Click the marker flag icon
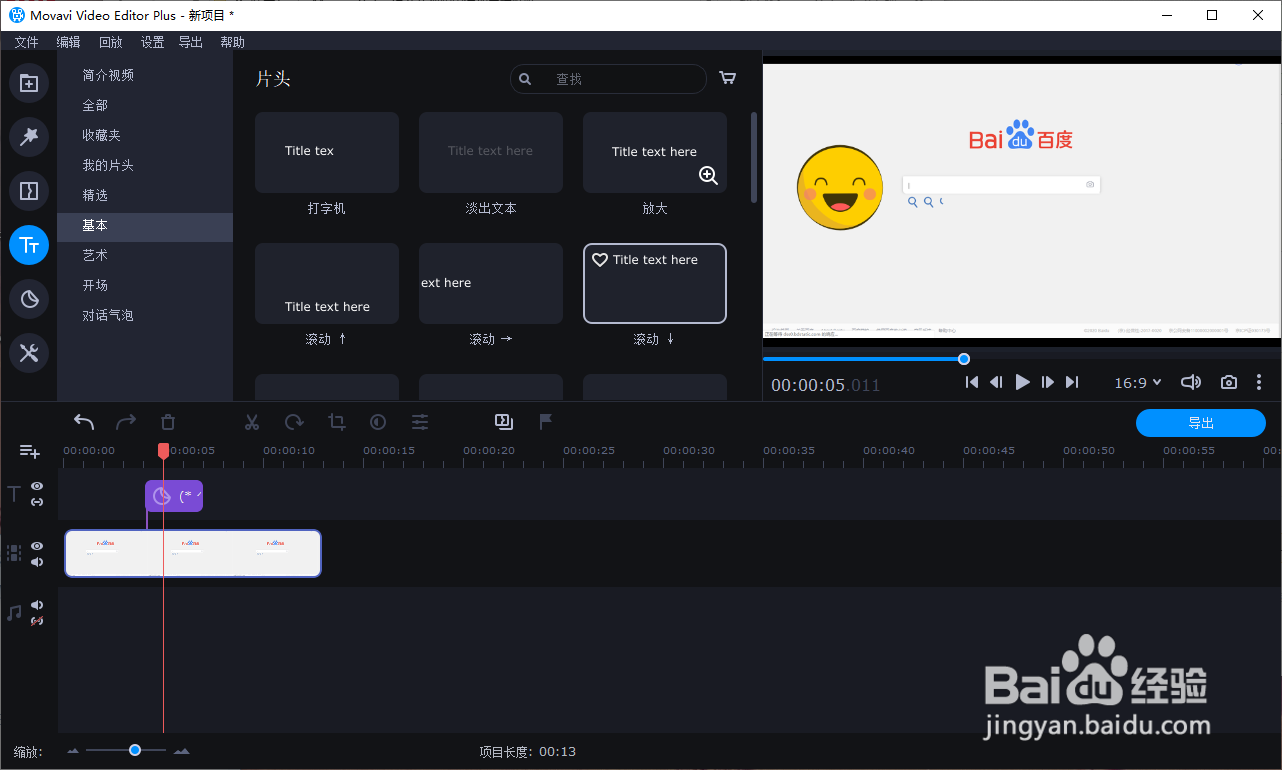This screenshot has height=770, width=1282. click(546, 422)
